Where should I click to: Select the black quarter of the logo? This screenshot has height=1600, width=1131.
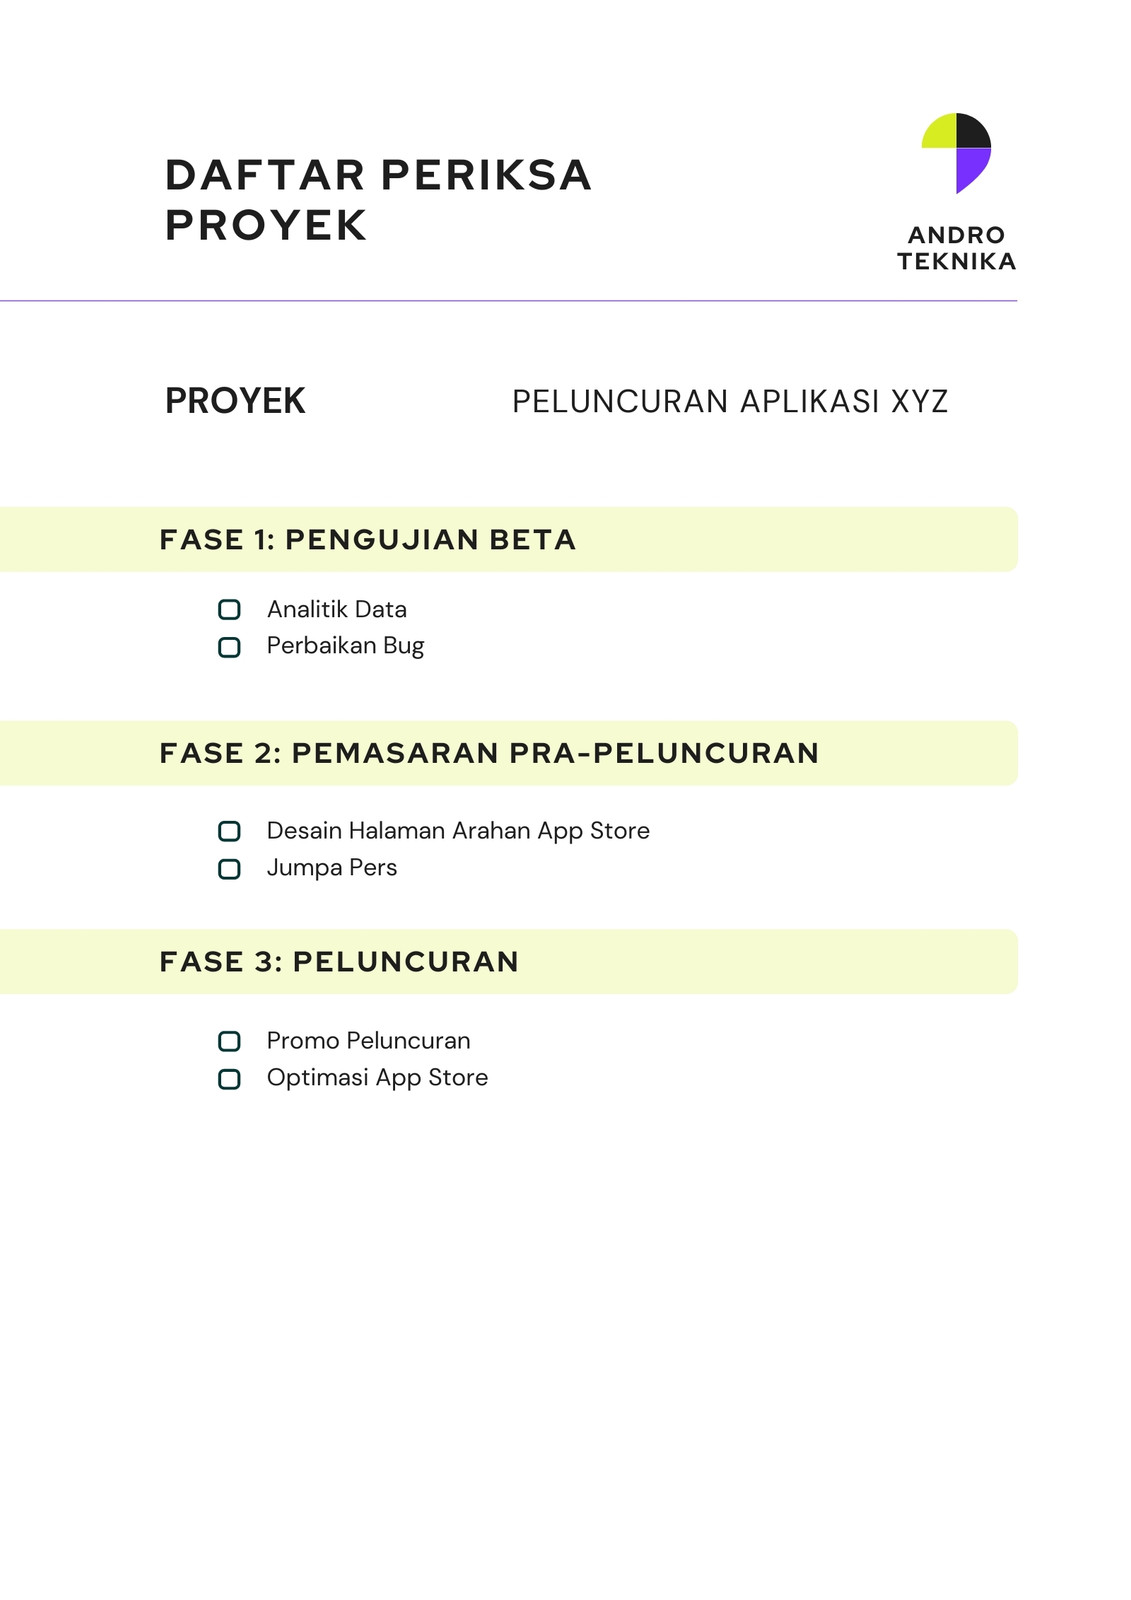coord(972,133)
